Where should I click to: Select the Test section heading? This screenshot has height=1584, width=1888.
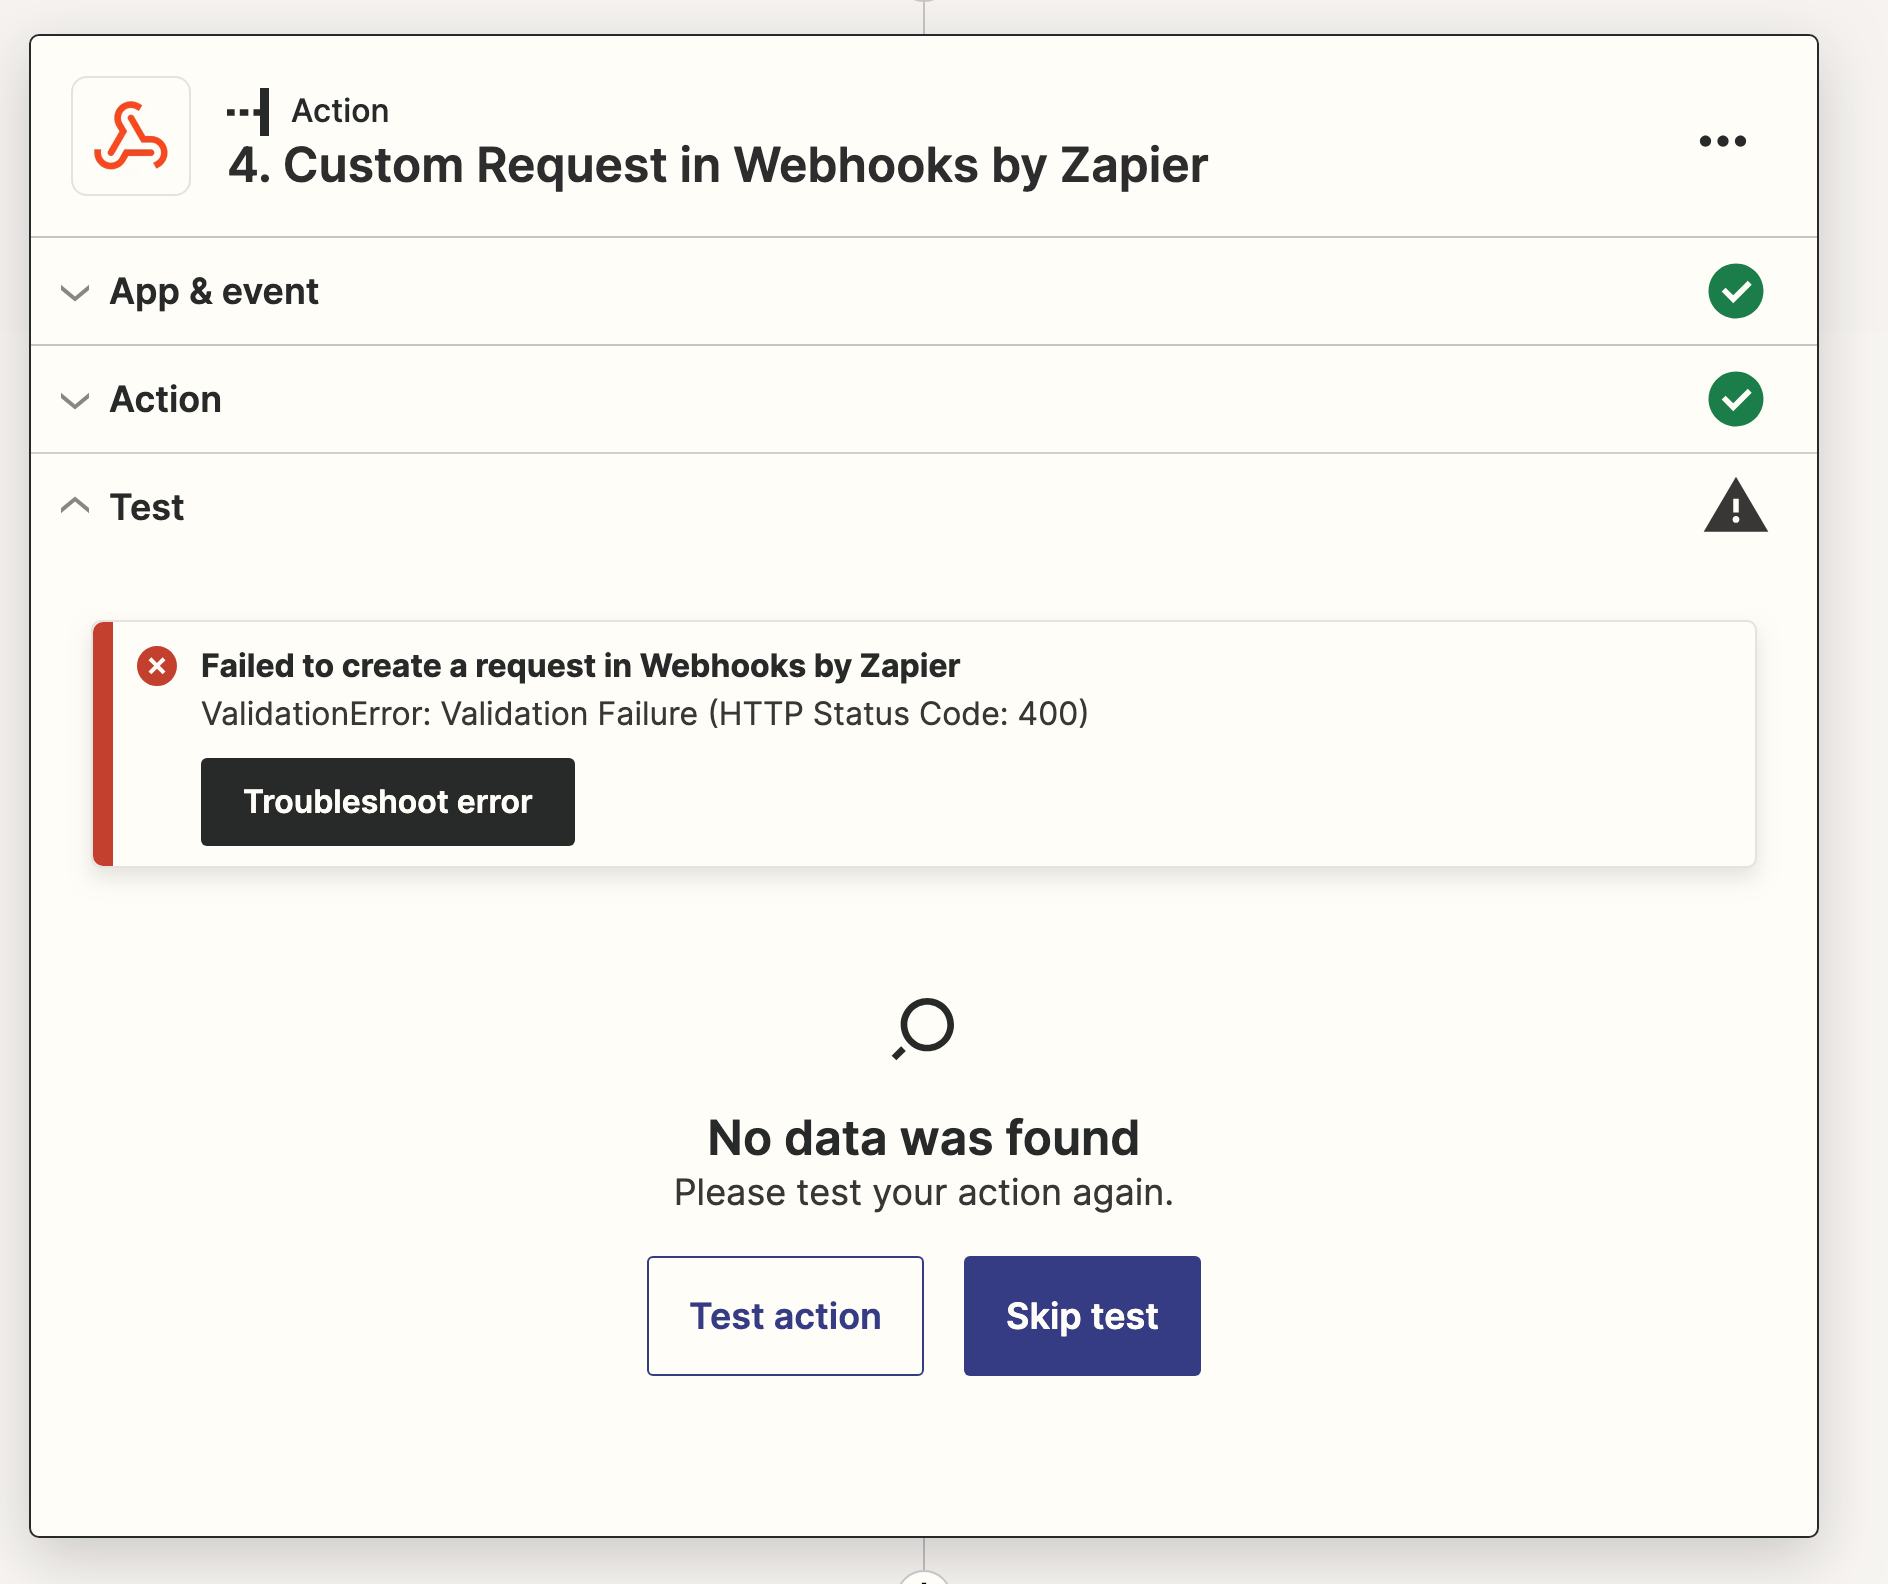[x=147, y=507]
